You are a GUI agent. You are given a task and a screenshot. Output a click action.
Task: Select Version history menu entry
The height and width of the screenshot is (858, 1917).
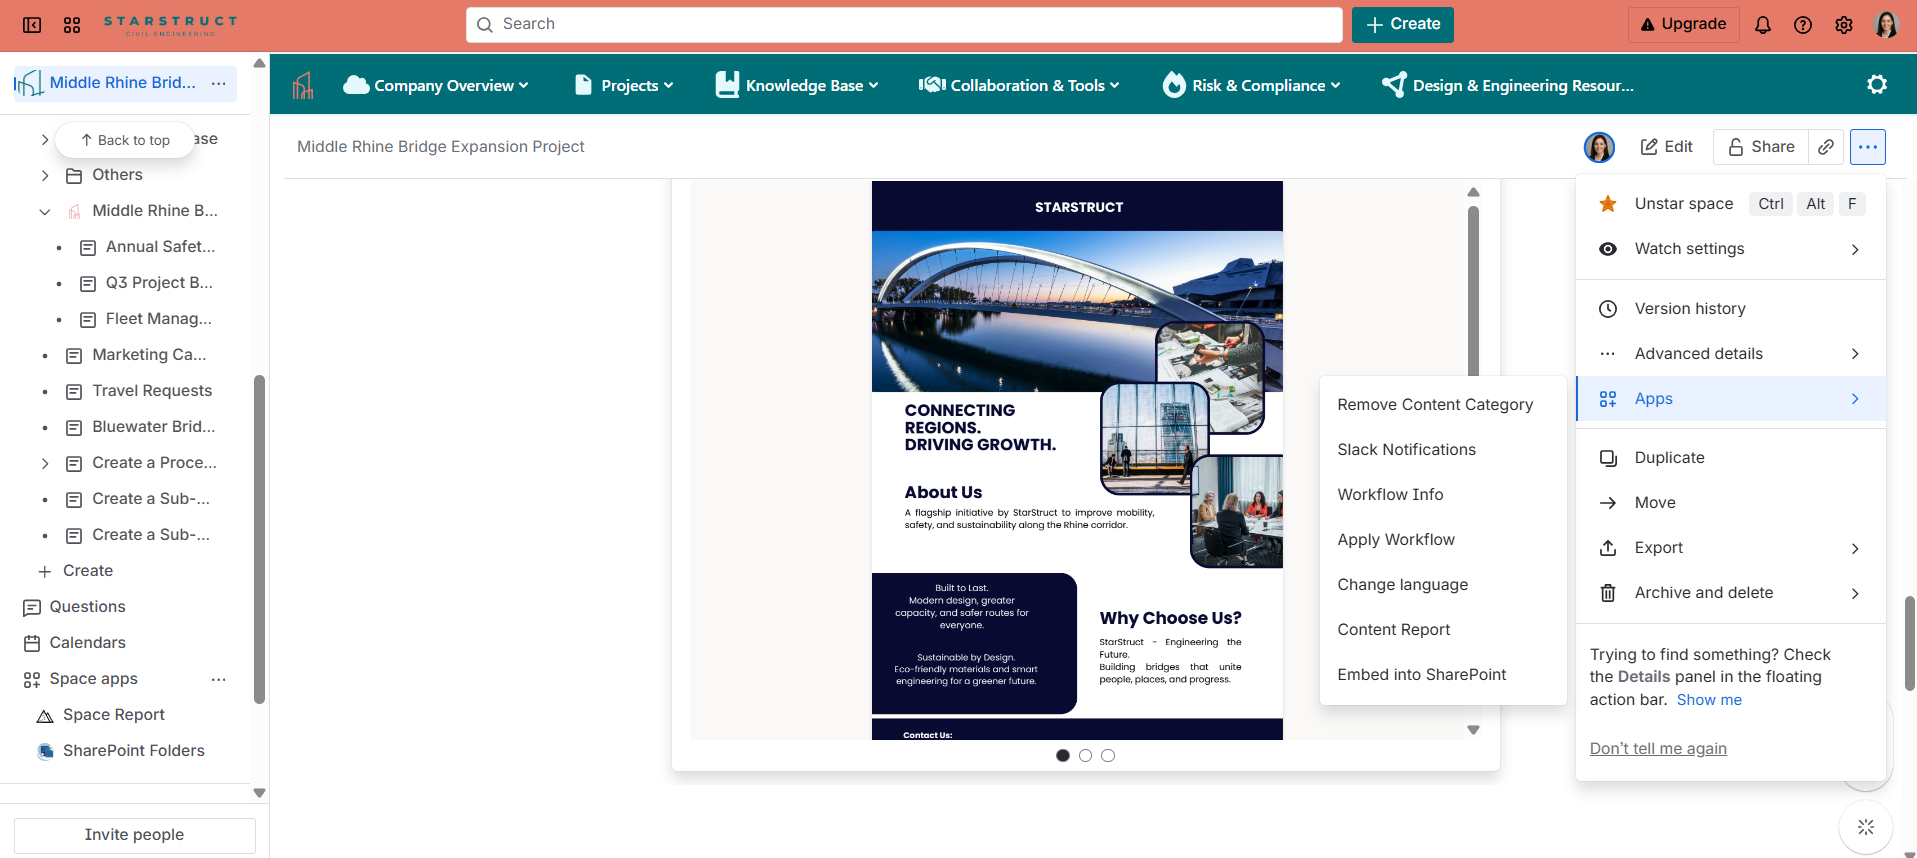(1689, 309)
